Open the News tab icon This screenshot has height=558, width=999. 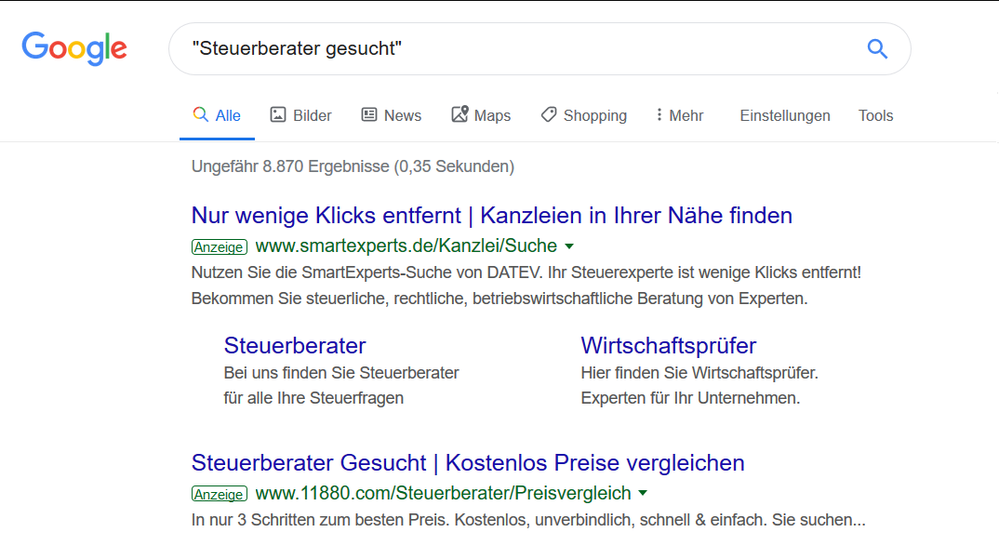click(369, 115)
